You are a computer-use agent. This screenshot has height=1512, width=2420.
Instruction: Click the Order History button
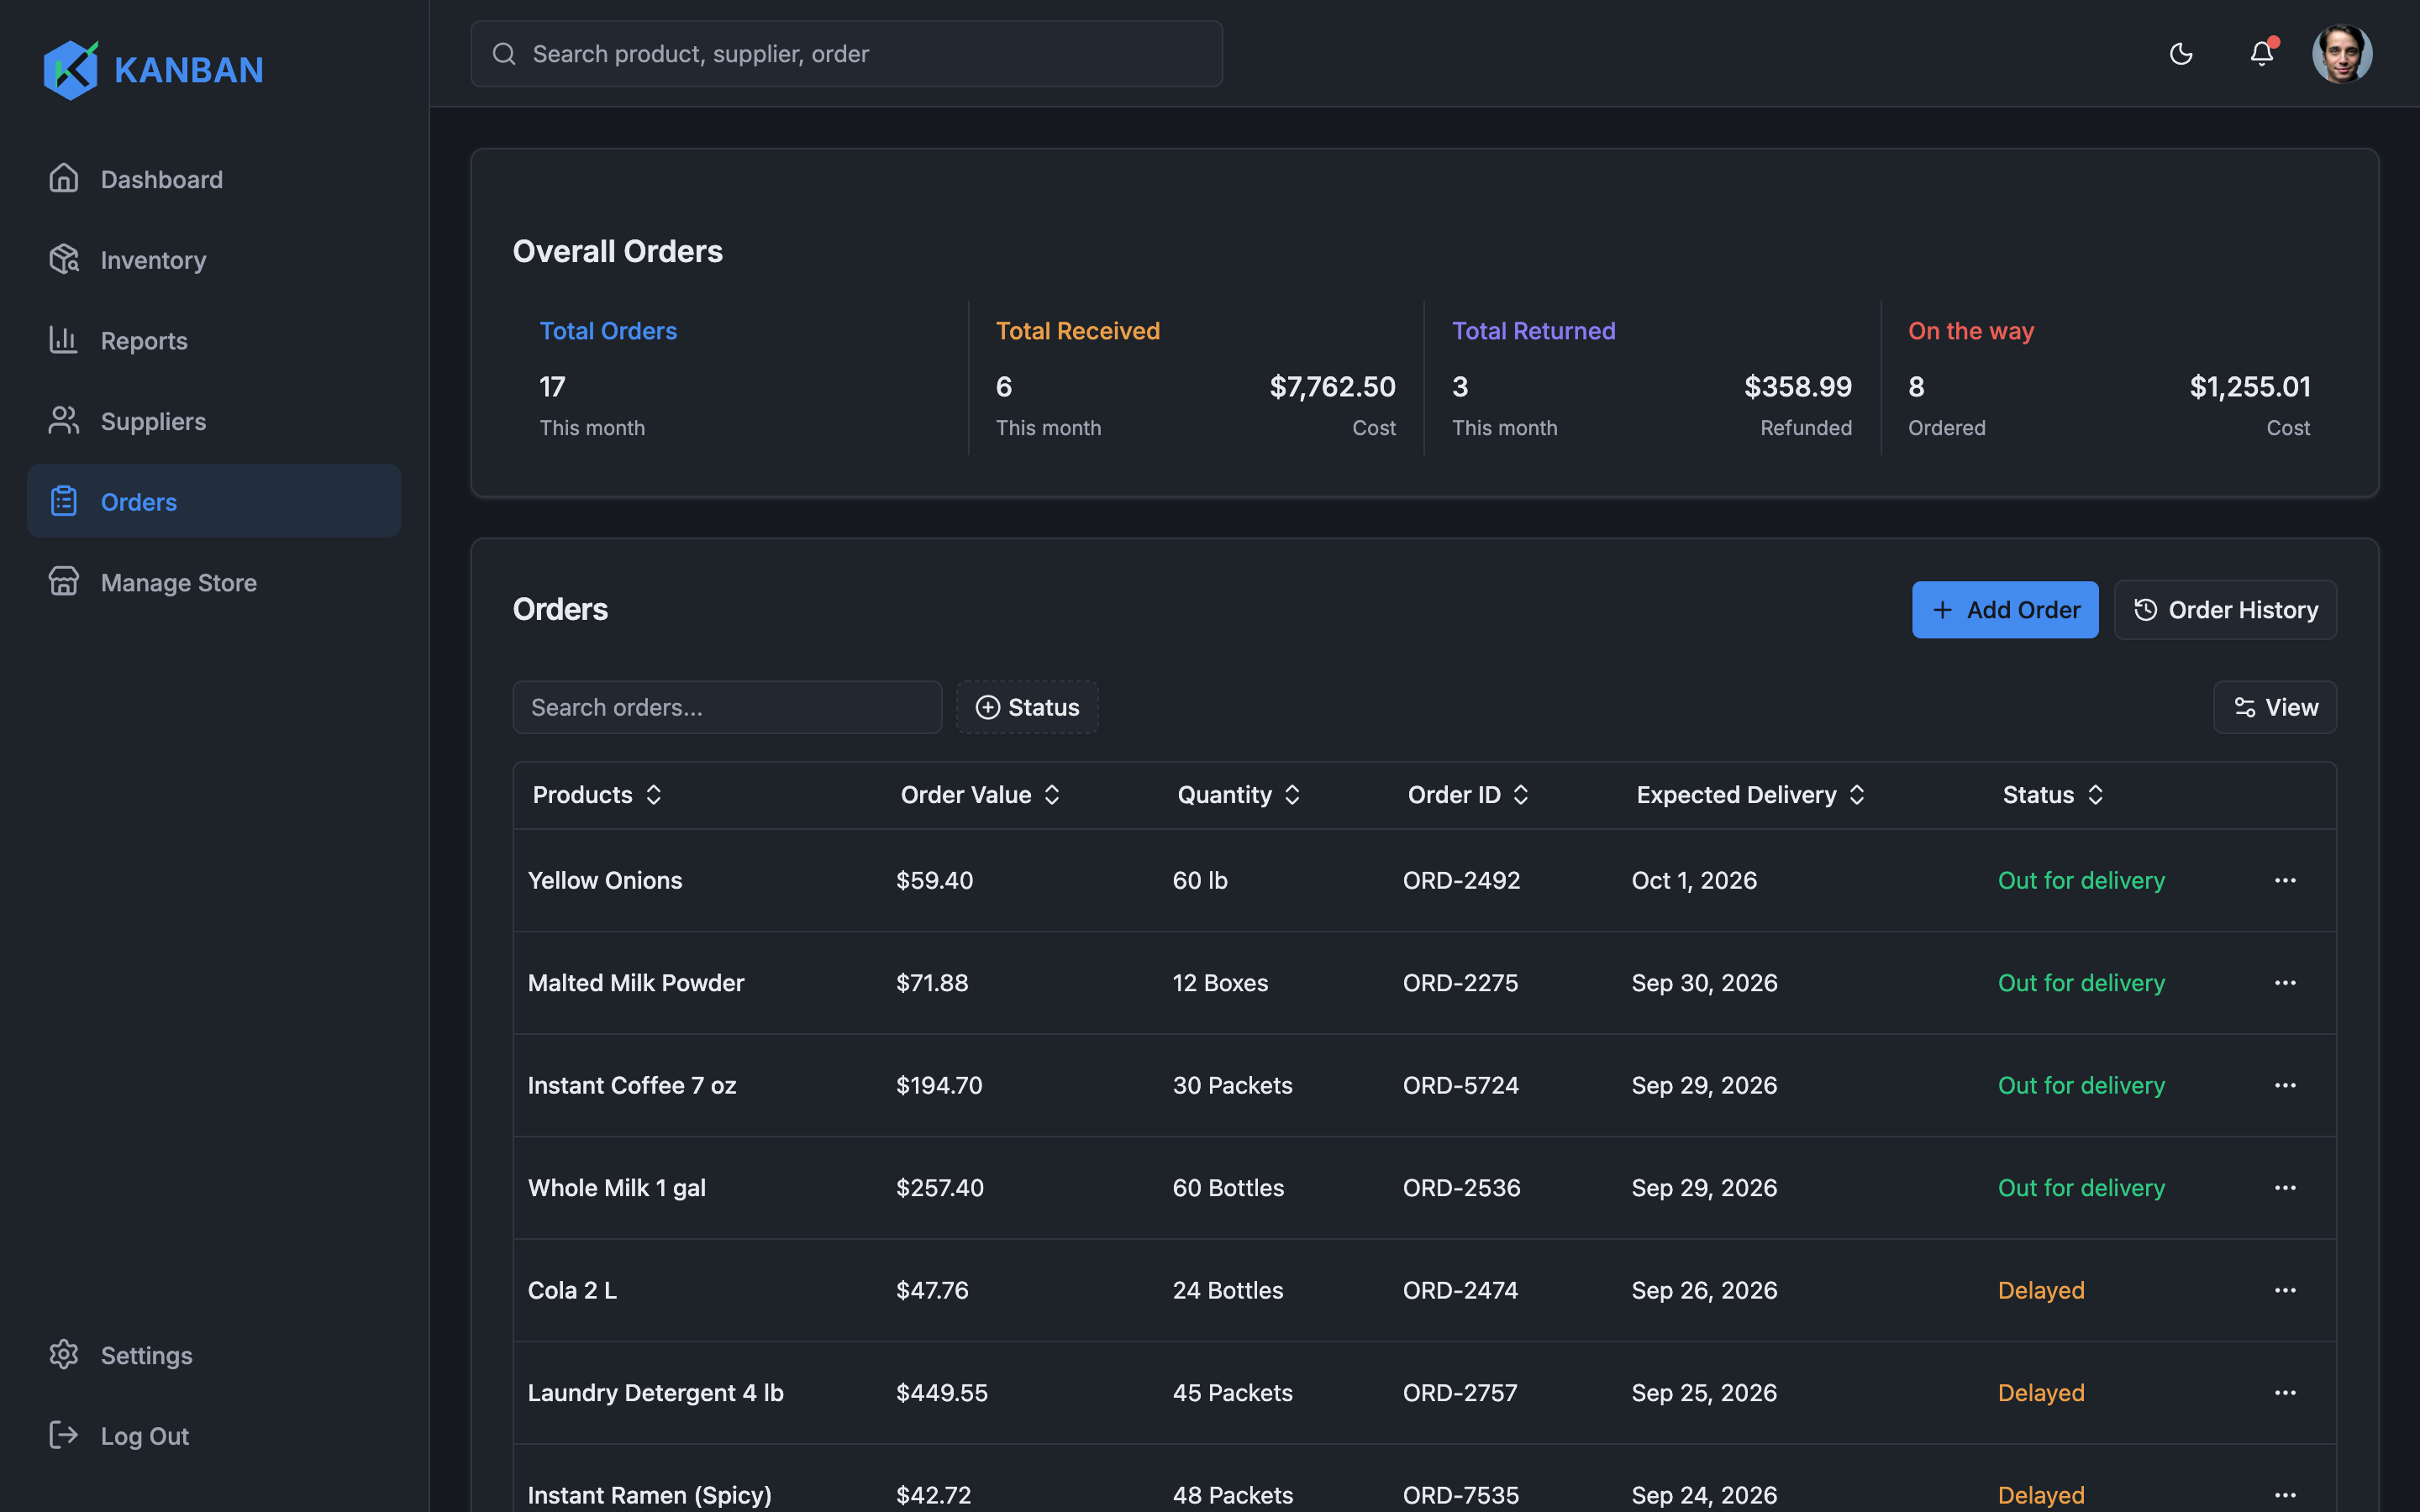[2225, 610]
